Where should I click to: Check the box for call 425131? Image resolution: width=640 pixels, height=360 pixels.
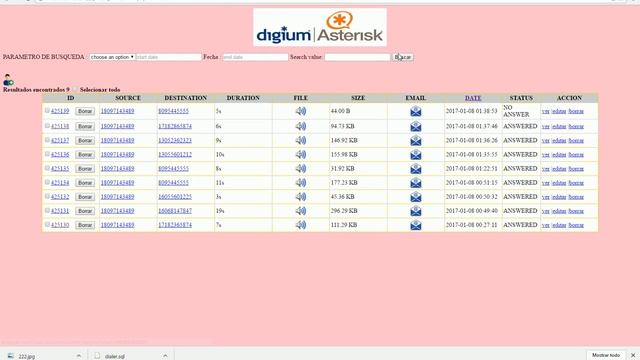click(x=47, y=210)
